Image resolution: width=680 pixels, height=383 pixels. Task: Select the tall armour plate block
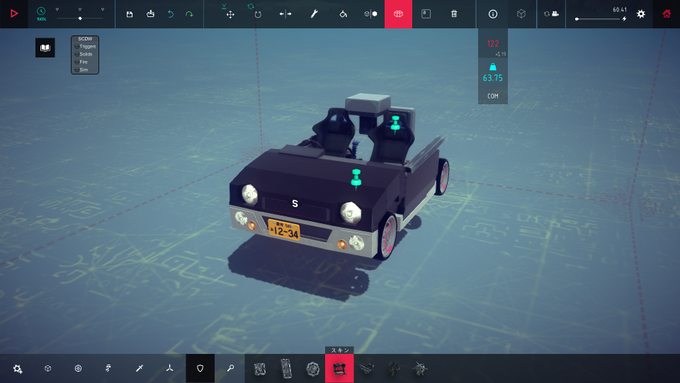pyautogui.click(x=286, y=369)
